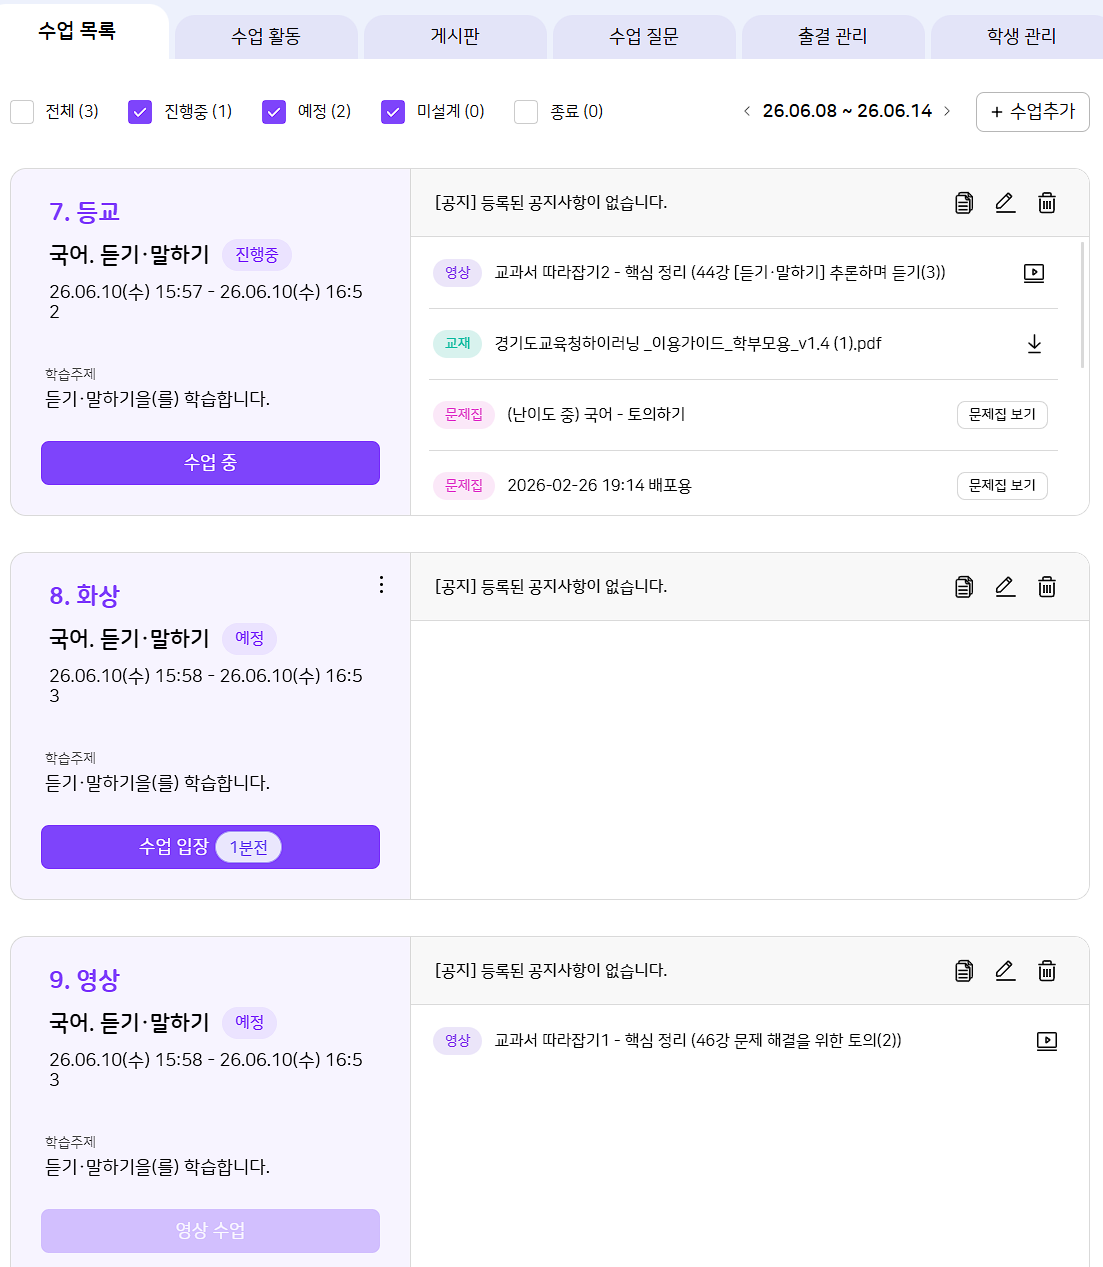Delete class 8 화상 with trash icon
Viewport: 1103px width, 1267px height.
1047,587
